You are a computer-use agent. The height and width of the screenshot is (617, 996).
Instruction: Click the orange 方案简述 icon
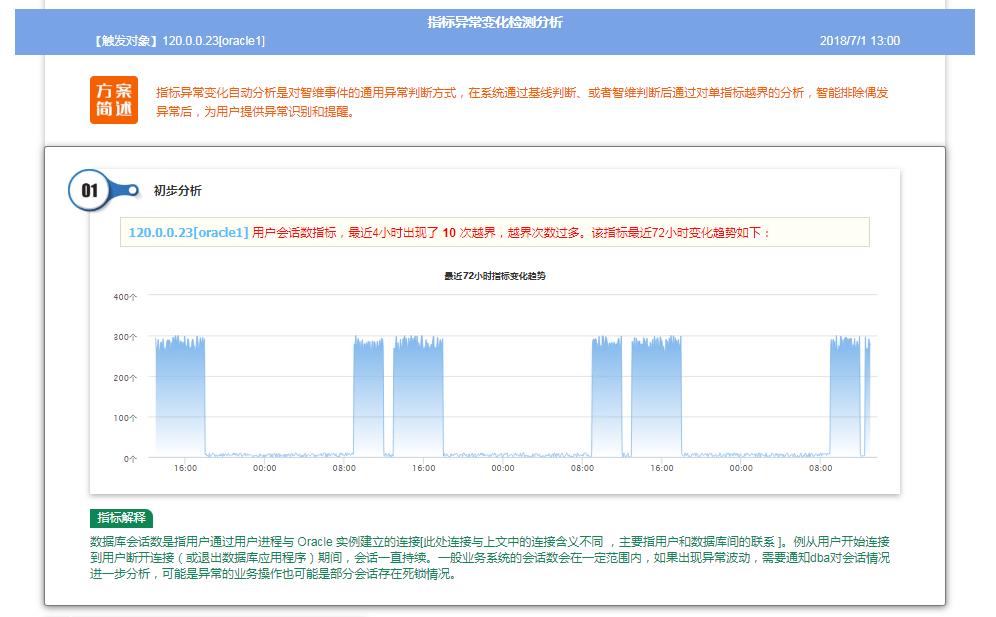113,100
